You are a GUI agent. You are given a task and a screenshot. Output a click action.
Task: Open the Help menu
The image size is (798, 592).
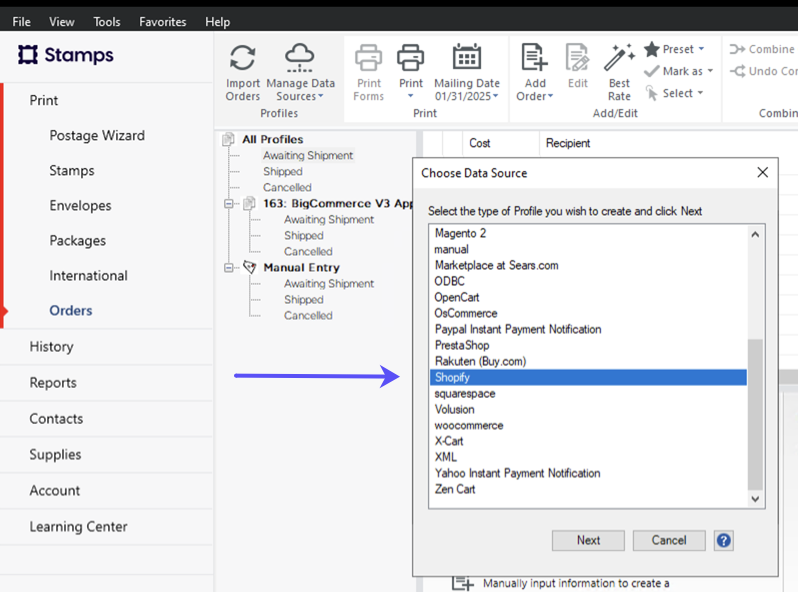point(218,22)
